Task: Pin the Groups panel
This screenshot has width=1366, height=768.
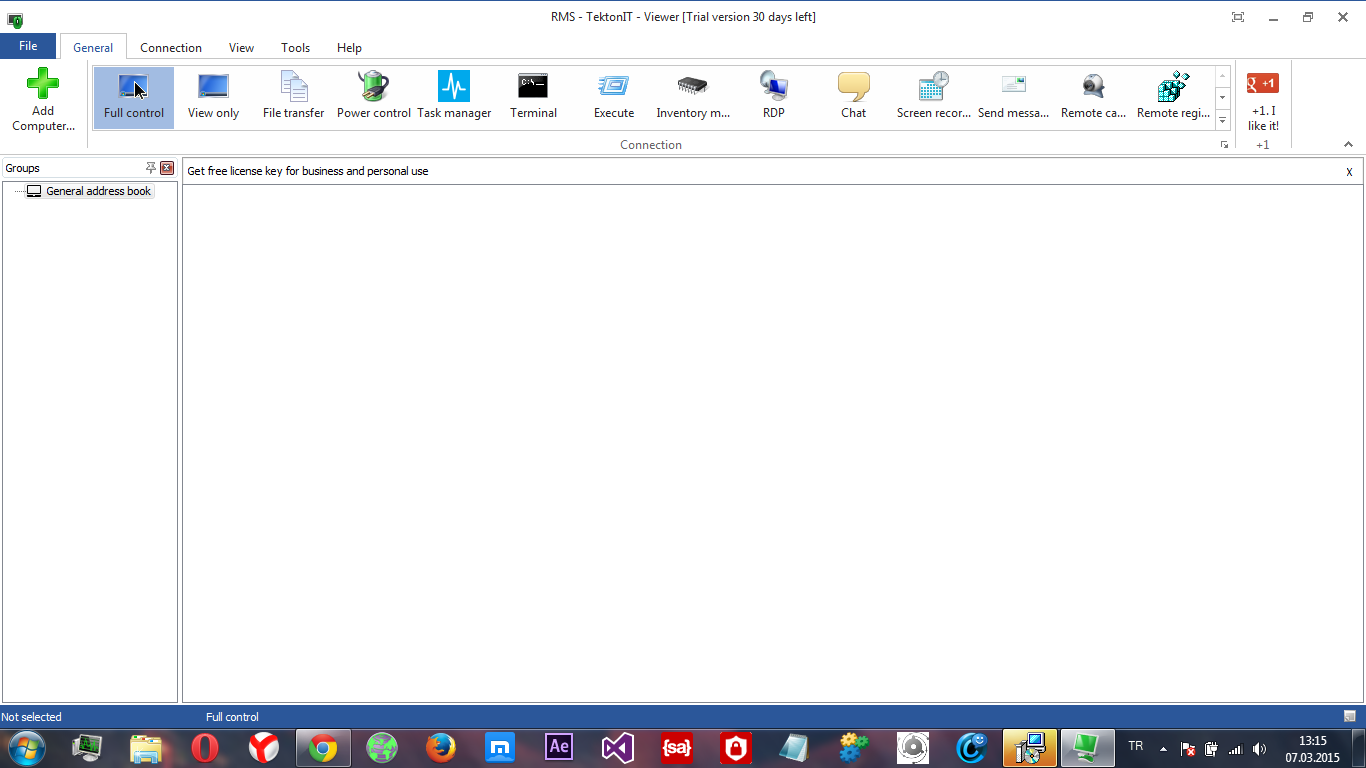Action: [x=151, y=168]
